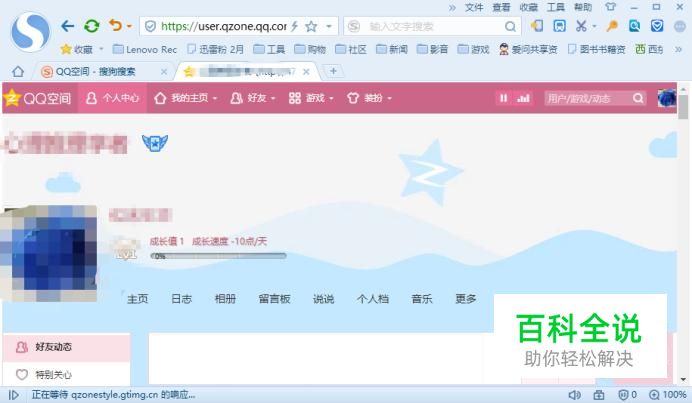Open a new tab with plus button

334,71
